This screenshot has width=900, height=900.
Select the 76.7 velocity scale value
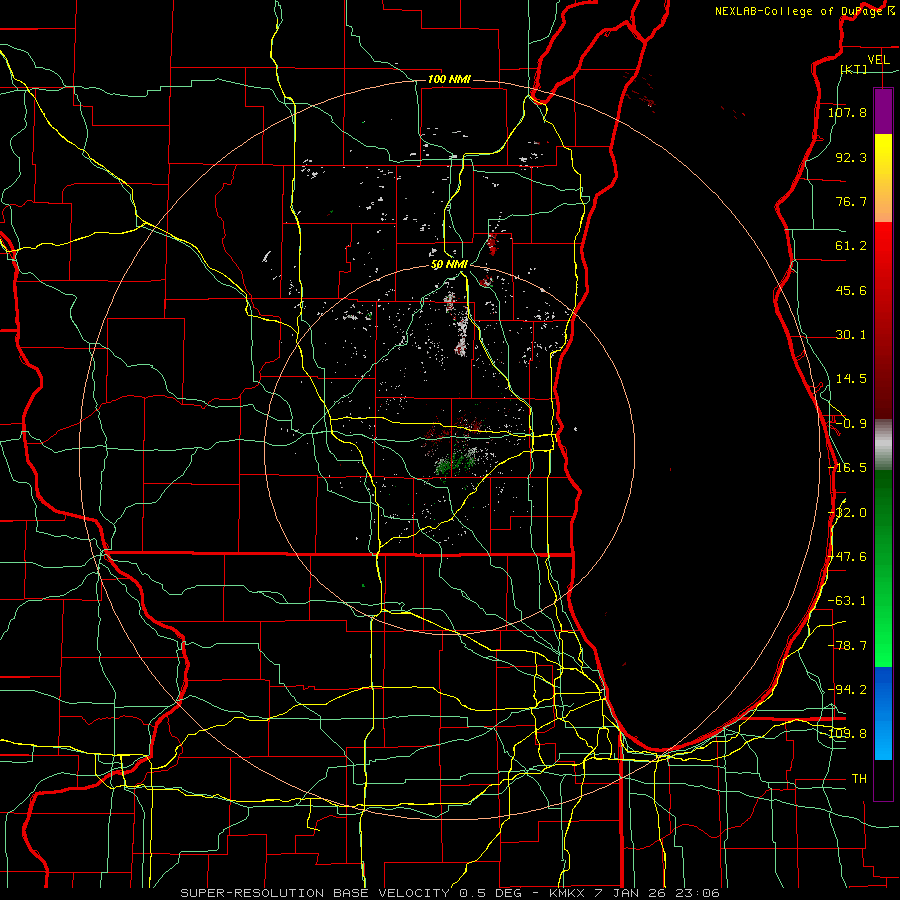[x=851, y=201]
